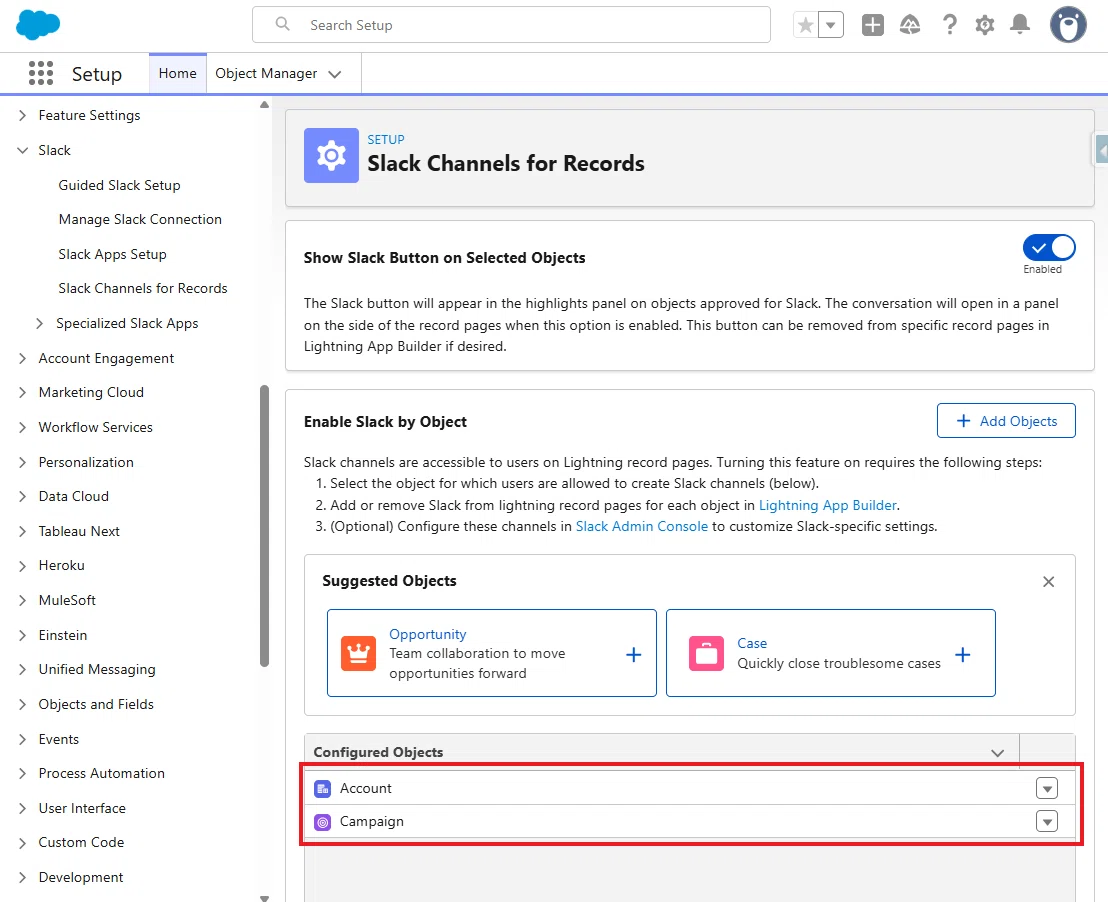Add Opportunity using its plus icon
The image size is (1108, 902).
pyautogui.click(x=634, y=655)
